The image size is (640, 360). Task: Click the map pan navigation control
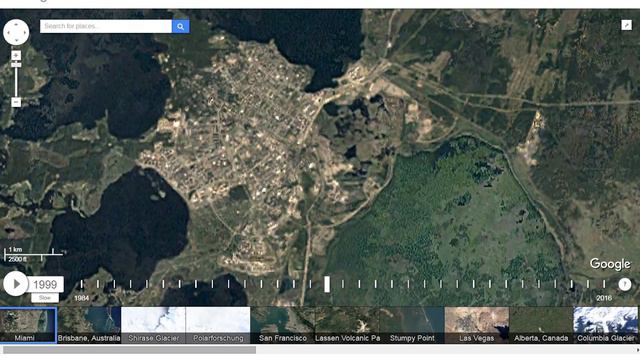point(16,32)
